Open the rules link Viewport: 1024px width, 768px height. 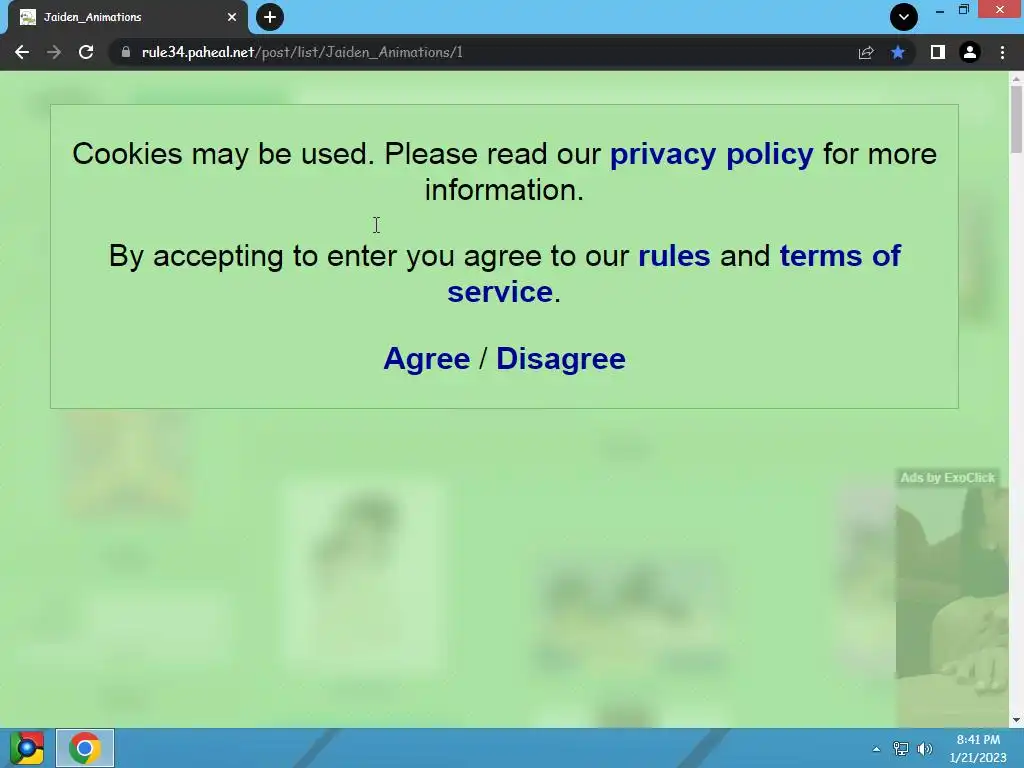pos(674,256)
